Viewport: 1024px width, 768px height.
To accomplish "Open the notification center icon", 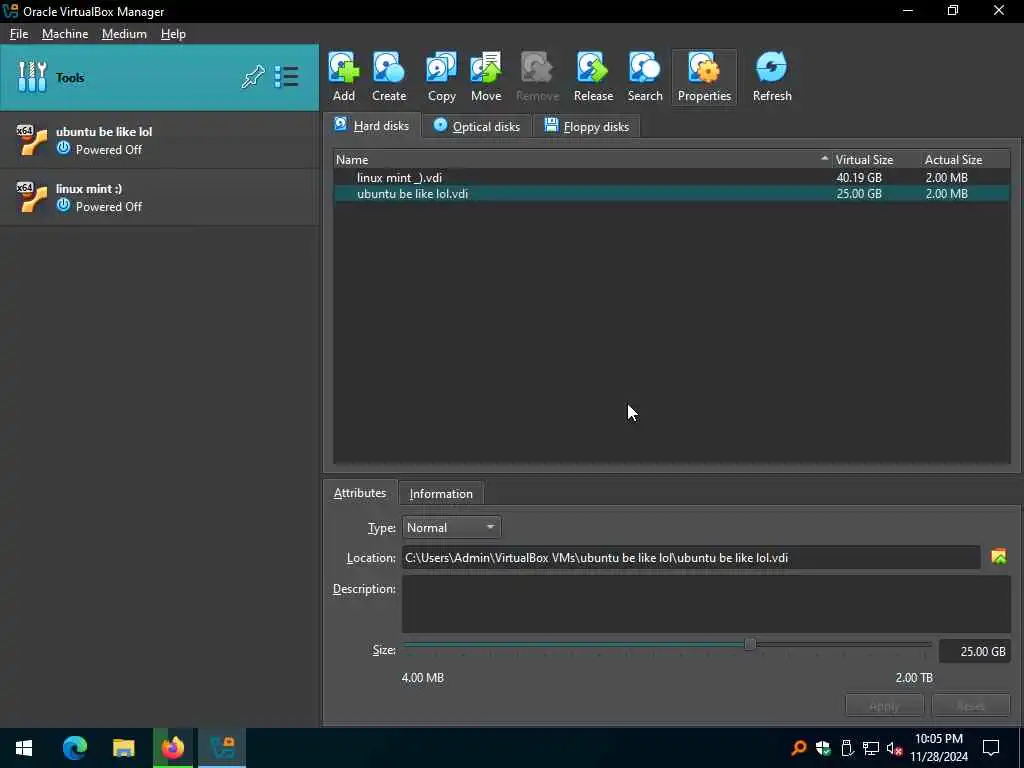I will click(991, 748).
